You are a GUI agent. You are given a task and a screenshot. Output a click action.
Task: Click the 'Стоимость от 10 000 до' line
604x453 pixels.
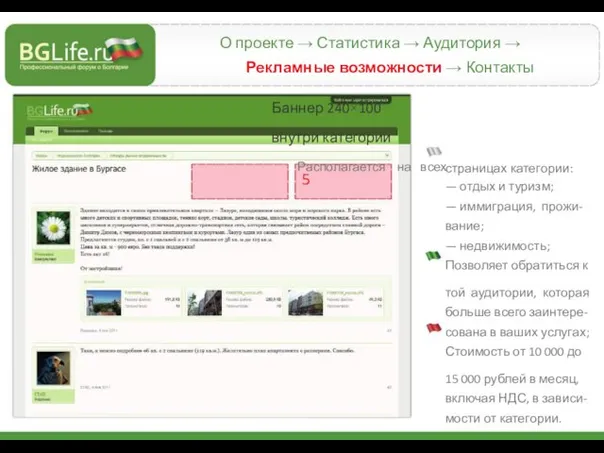pos(513,352)
